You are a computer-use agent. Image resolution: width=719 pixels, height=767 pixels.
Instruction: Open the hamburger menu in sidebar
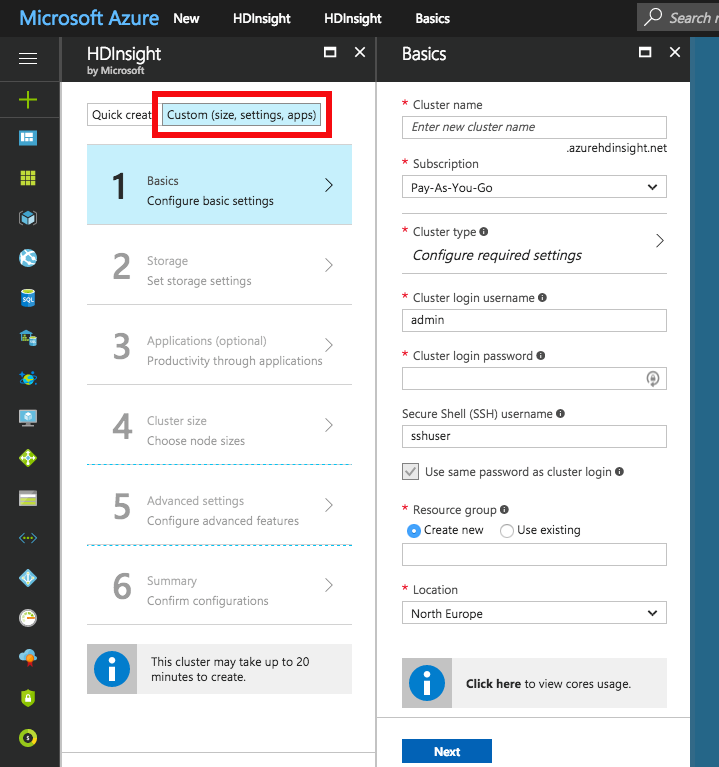28,59
